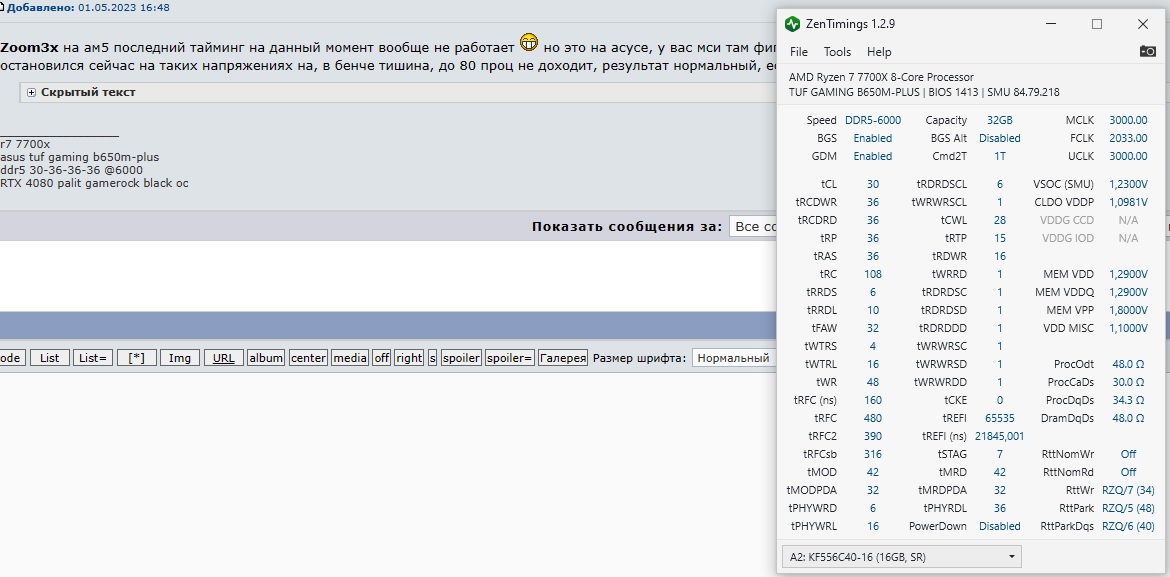Open the Help menu in ZenTimings
1170x577 pixels.
point(879,52)
